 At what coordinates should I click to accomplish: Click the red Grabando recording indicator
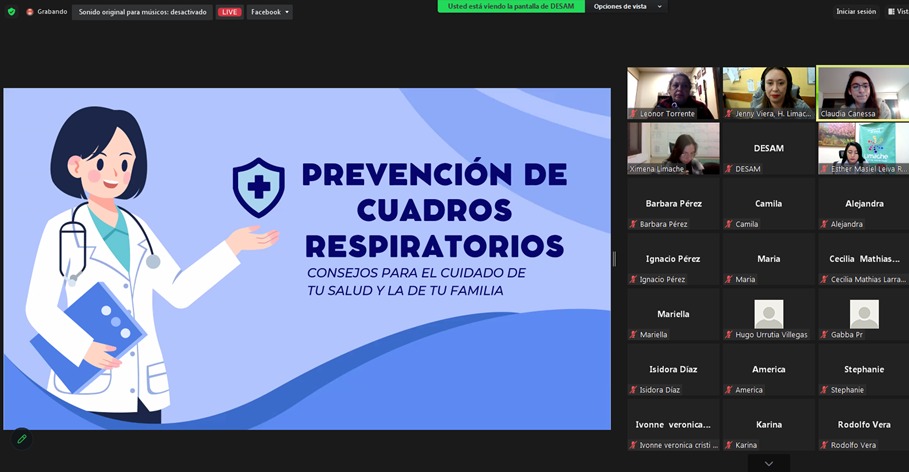[x=30, y=12]
